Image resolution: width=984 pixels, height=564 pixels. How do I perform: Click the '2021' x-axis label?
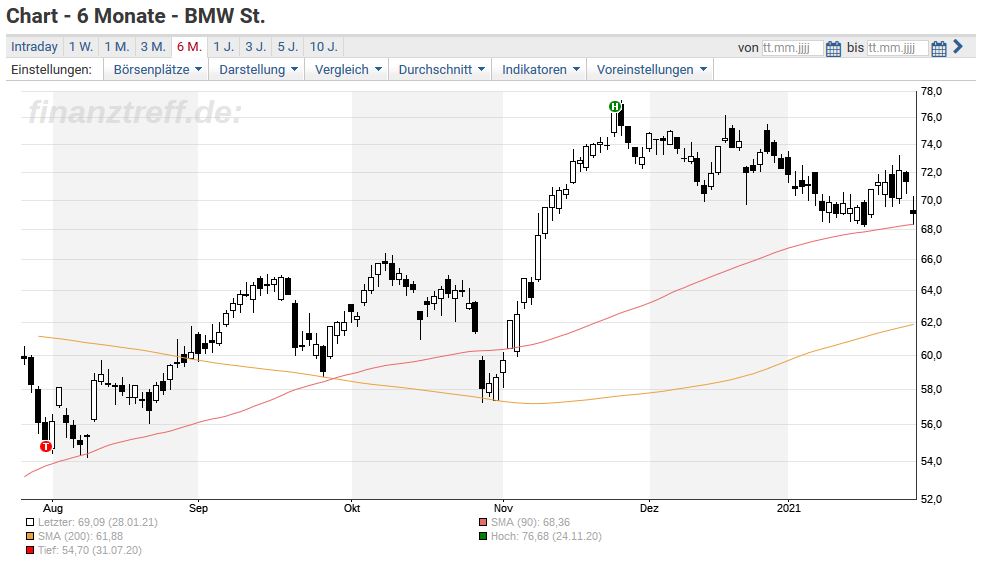pos(789,508)
